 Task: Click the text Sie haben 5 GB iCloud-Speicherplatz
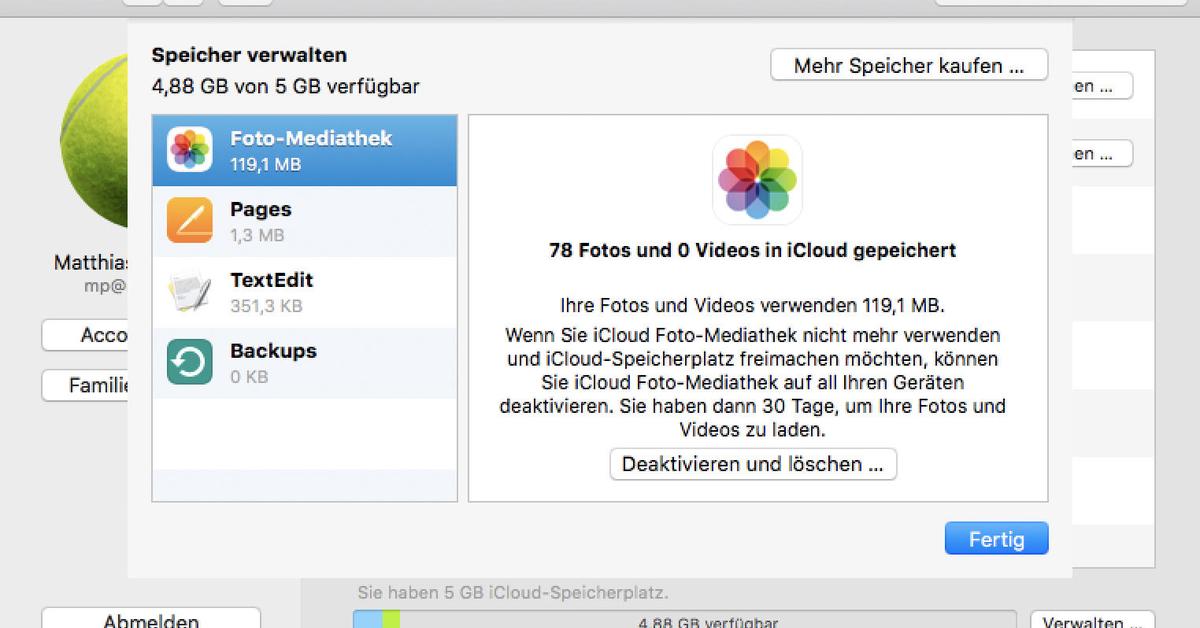[513, 593]
